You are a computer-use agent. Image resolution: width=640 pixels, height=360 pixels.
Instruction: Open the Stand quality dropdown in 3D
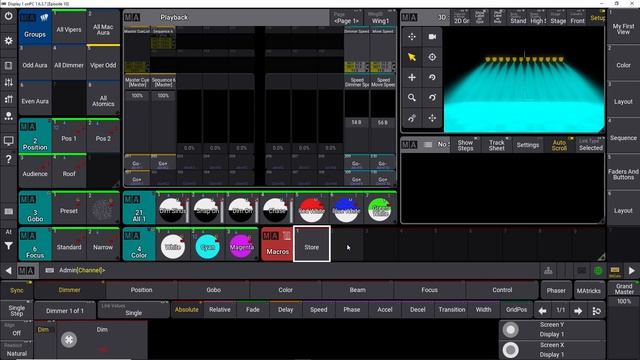point(518,18)
